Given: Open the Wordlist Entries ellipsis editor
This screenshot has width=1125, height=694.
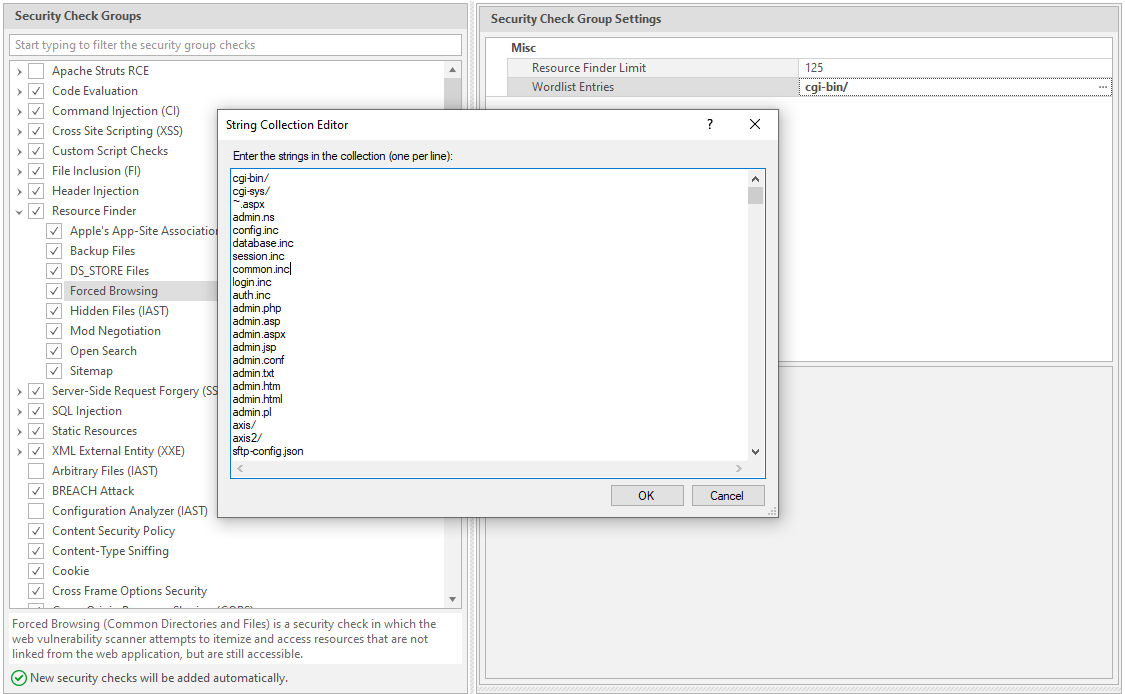Looking at the screenshot, I should 1103,87.
